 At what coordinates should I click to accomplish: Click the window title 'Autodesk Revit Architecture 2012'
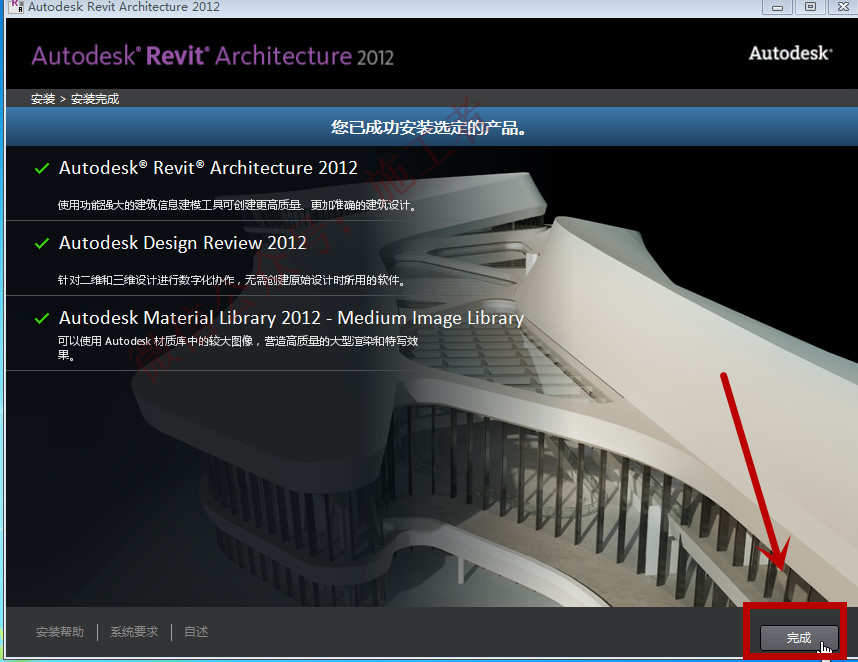click(x=124, y=7)
